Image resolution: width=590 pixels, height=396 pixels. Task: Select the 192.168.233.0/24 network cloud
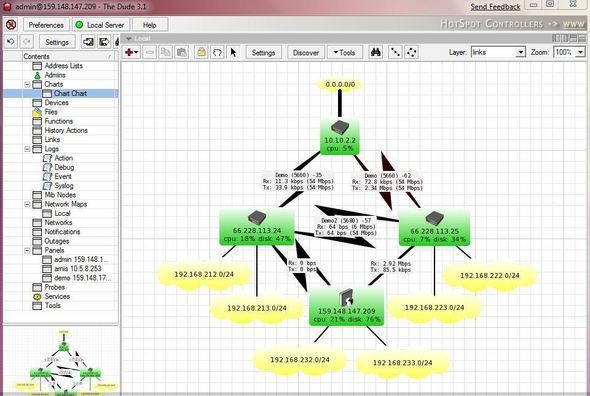pyautogui.click(x=402, y=363)
